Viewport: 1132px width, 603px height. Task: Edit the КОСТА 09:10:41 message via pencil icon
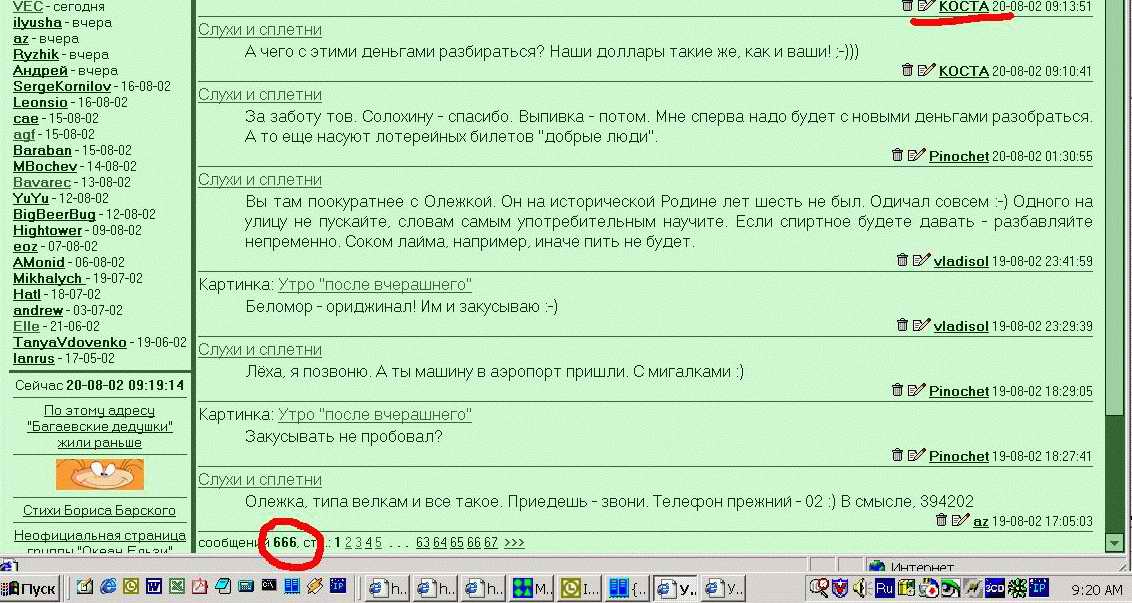[926, 70]
